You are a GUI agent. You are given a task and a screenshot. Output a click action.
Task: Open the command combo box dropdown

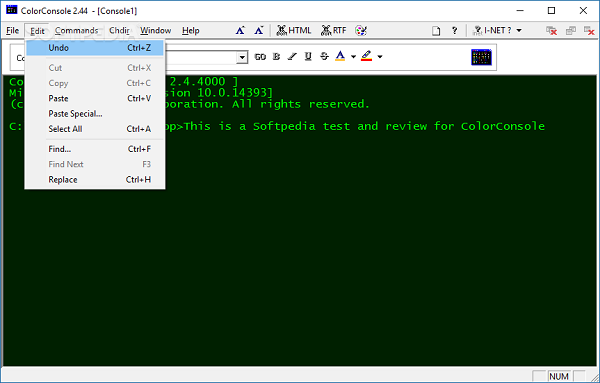(242, 58)
